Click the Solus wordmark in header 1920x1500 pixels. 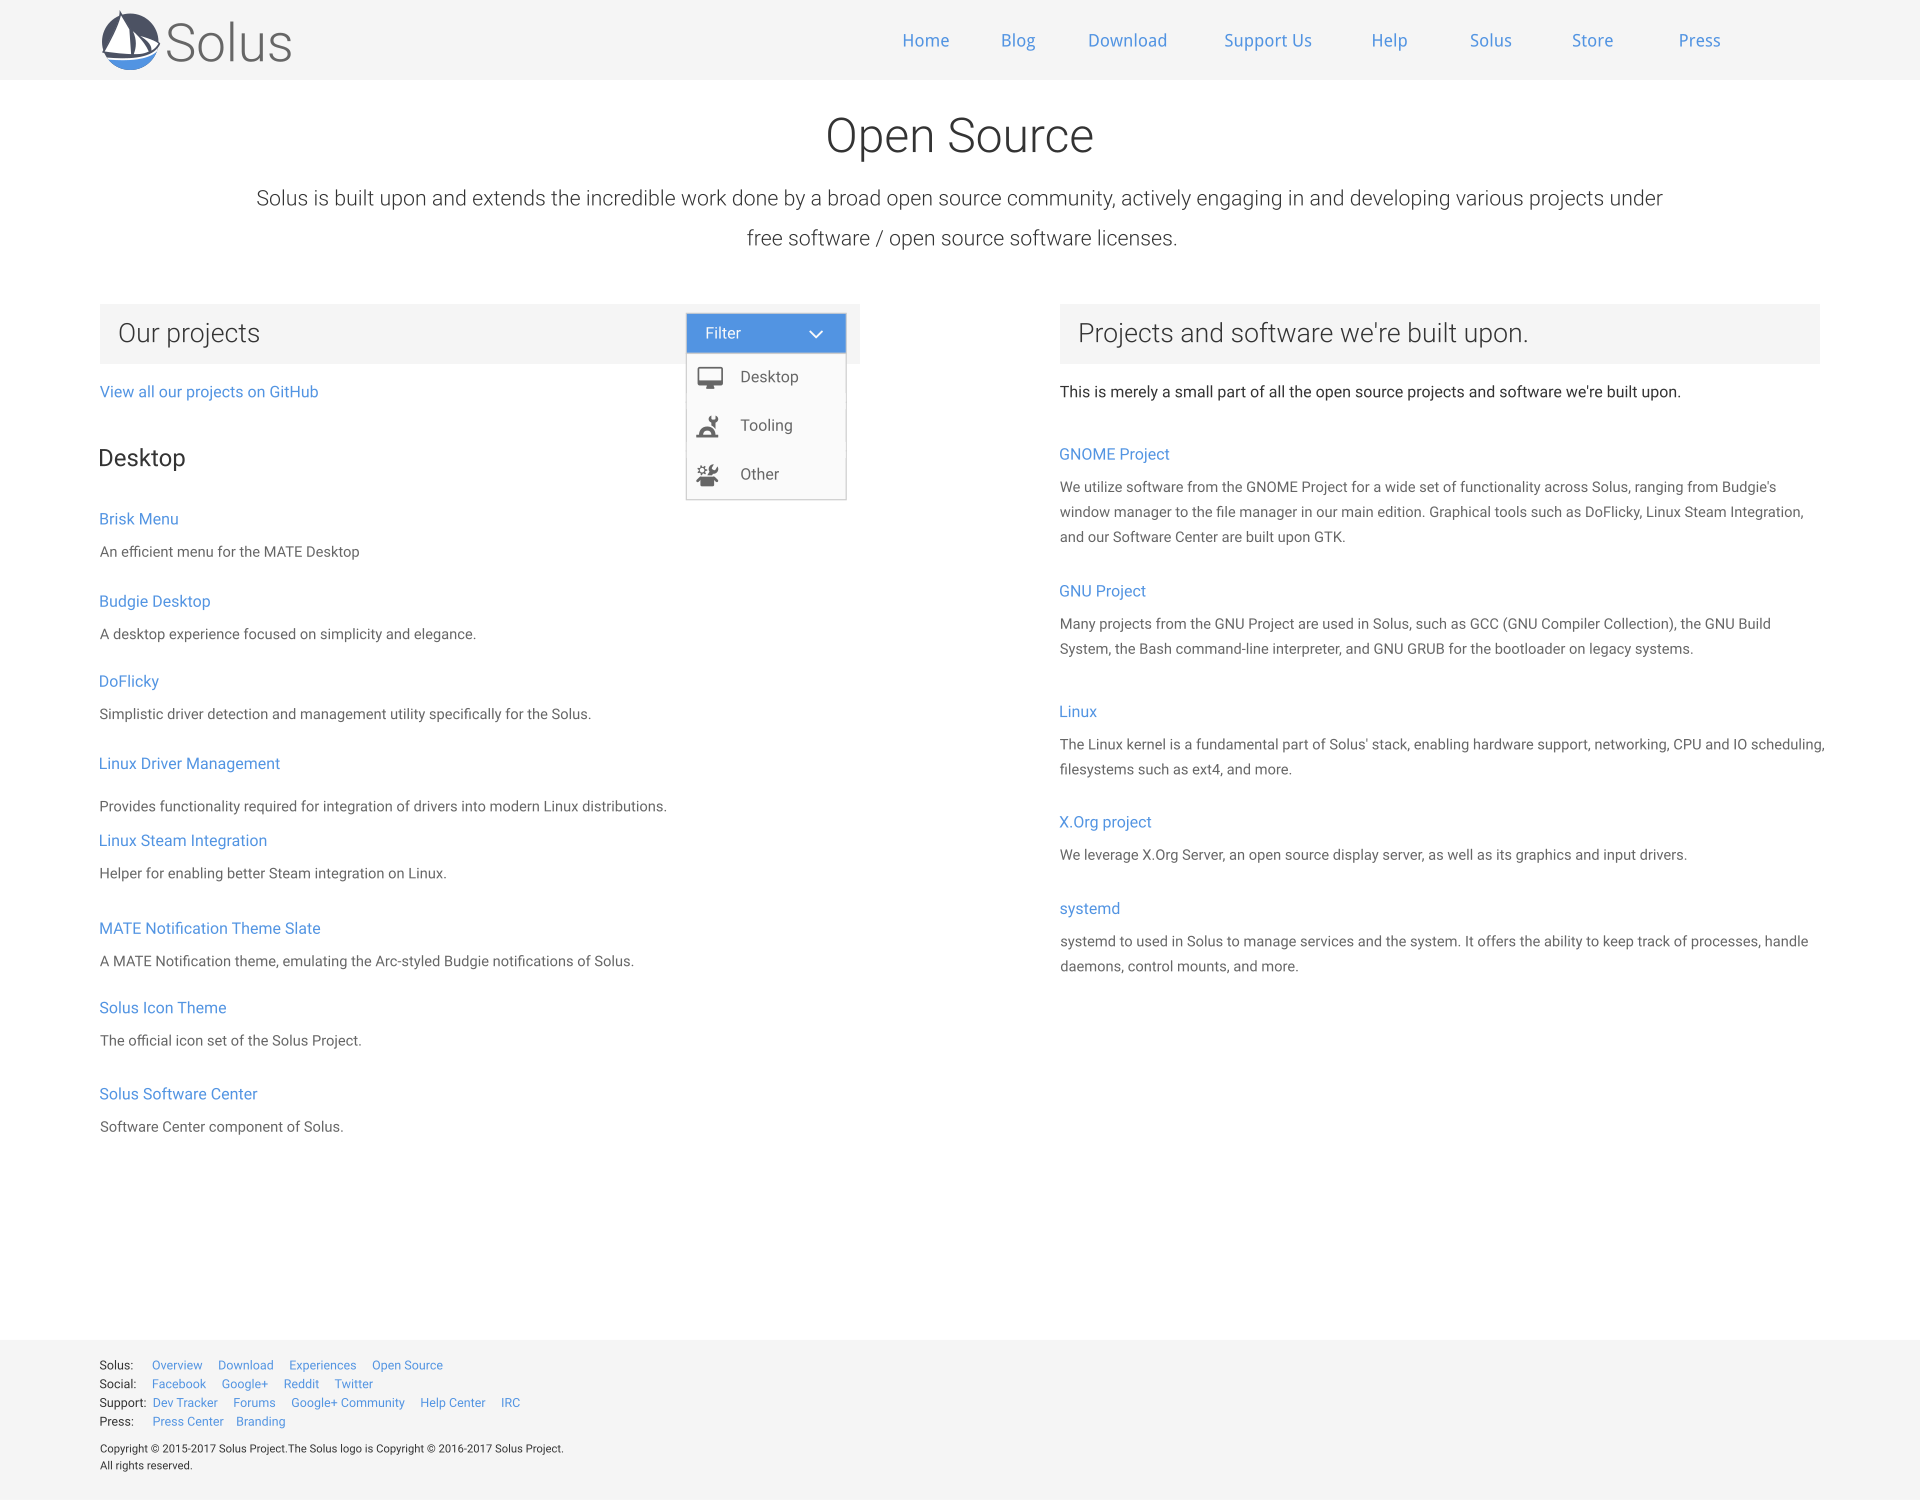point(229,44)
